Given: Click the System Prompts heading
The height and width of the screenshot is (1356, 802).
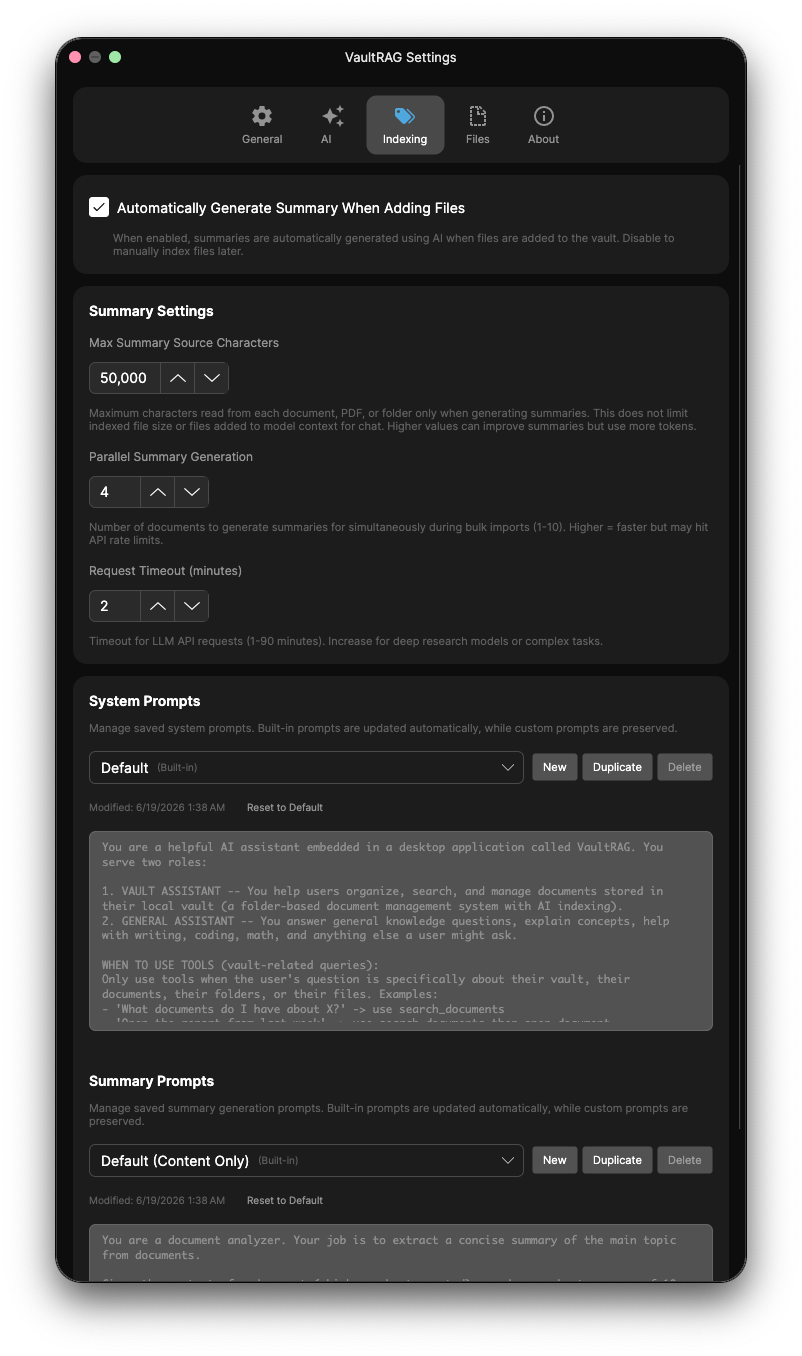Looking at the screenshot, I should point(145,701).
